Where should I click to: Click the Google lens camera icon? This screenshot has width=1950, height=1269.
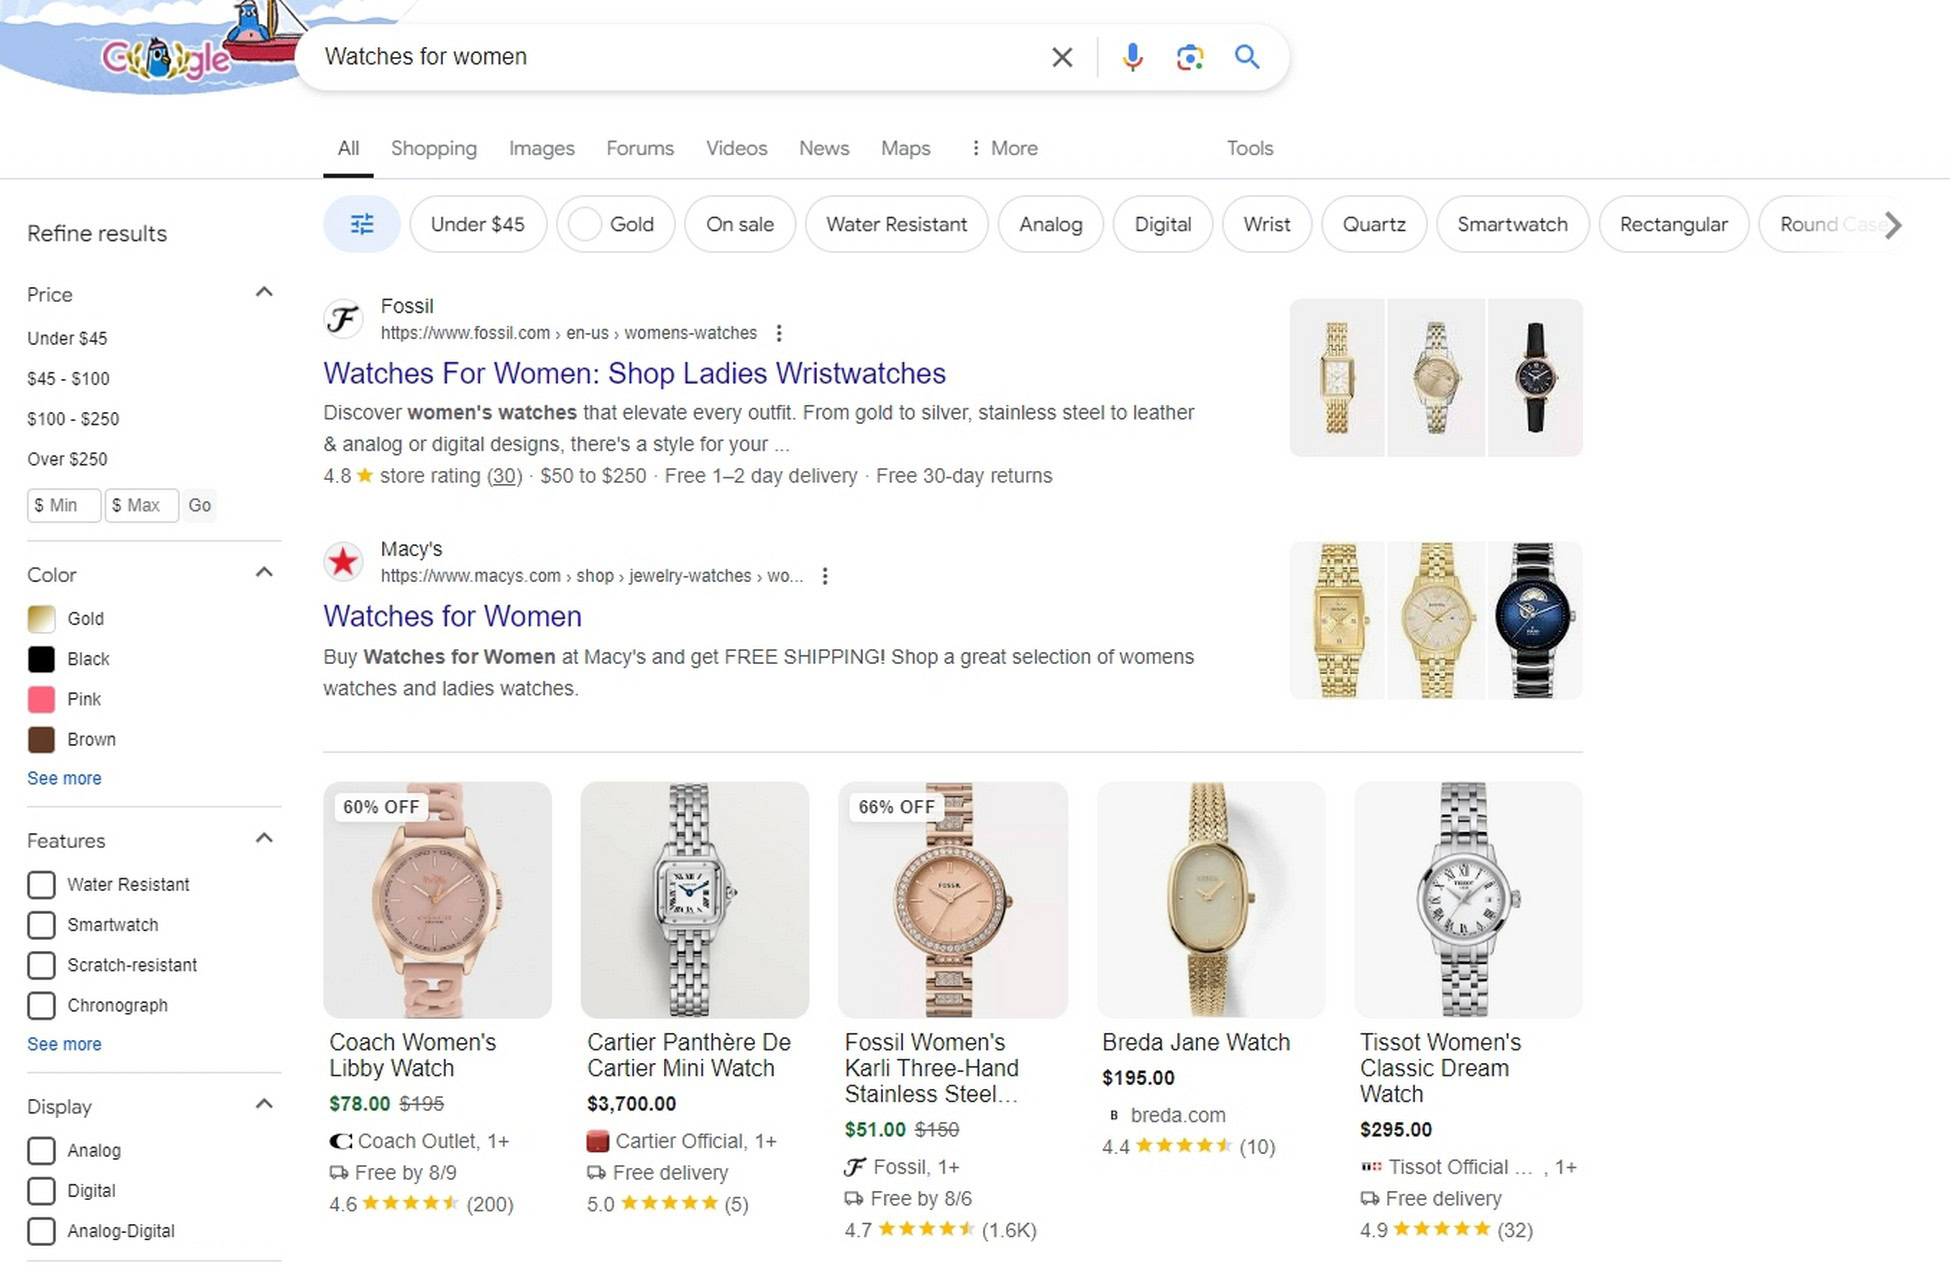click(1190, 57)
